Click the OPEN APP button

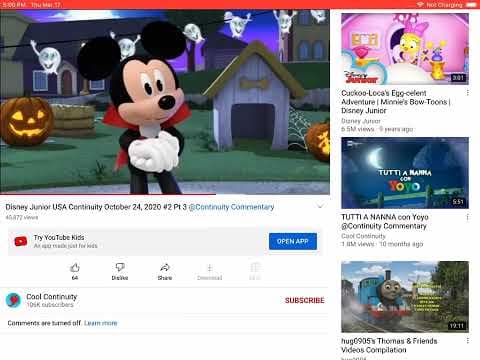[293, 241]
